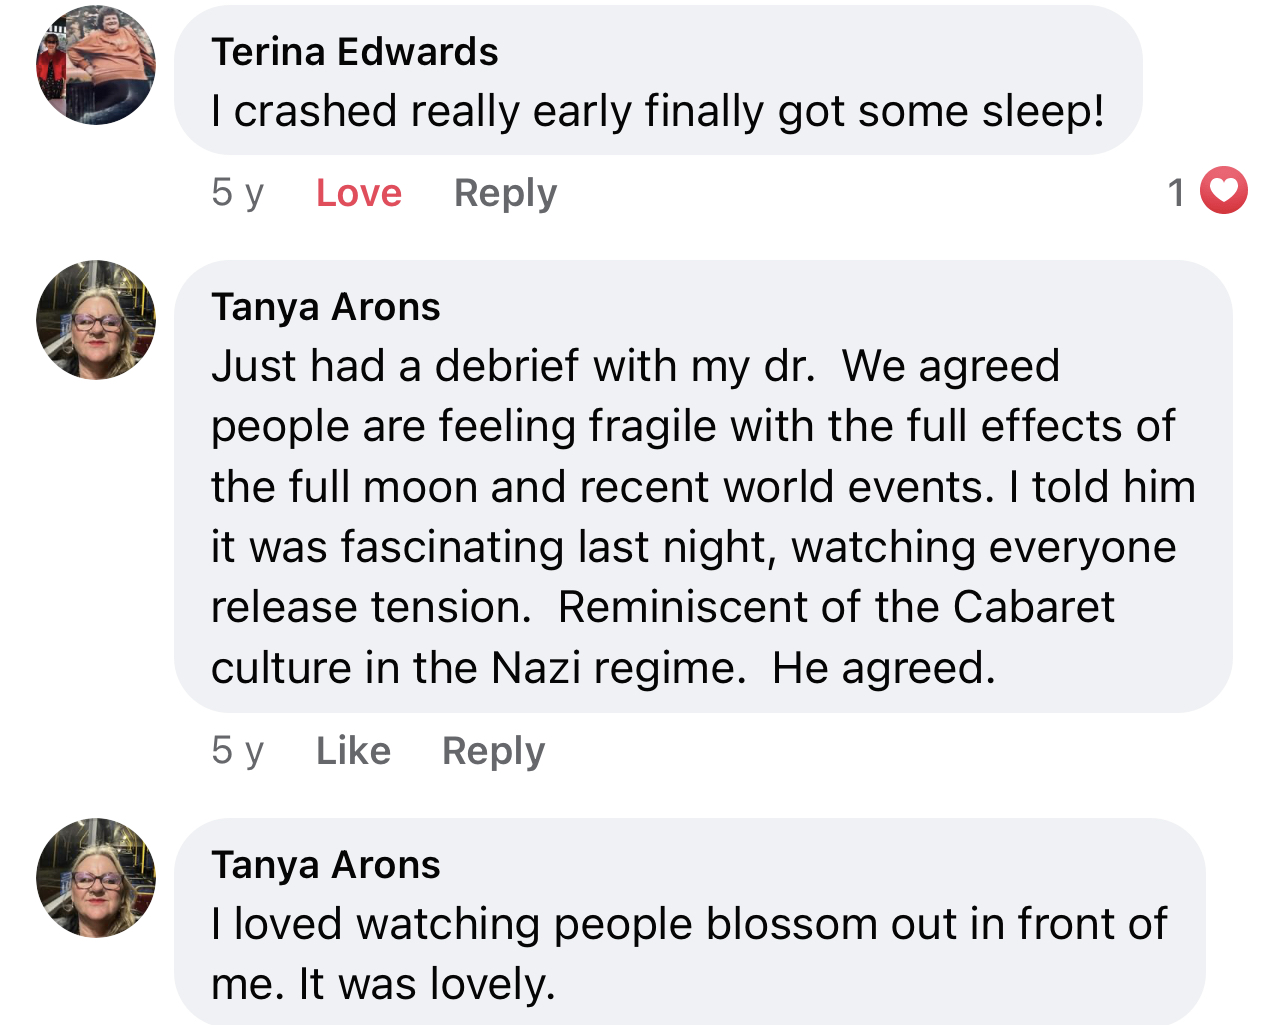Open Tanya Arons' avatar beside blossom comment
The image size is (1284, 1025).
tap(96, 878)
